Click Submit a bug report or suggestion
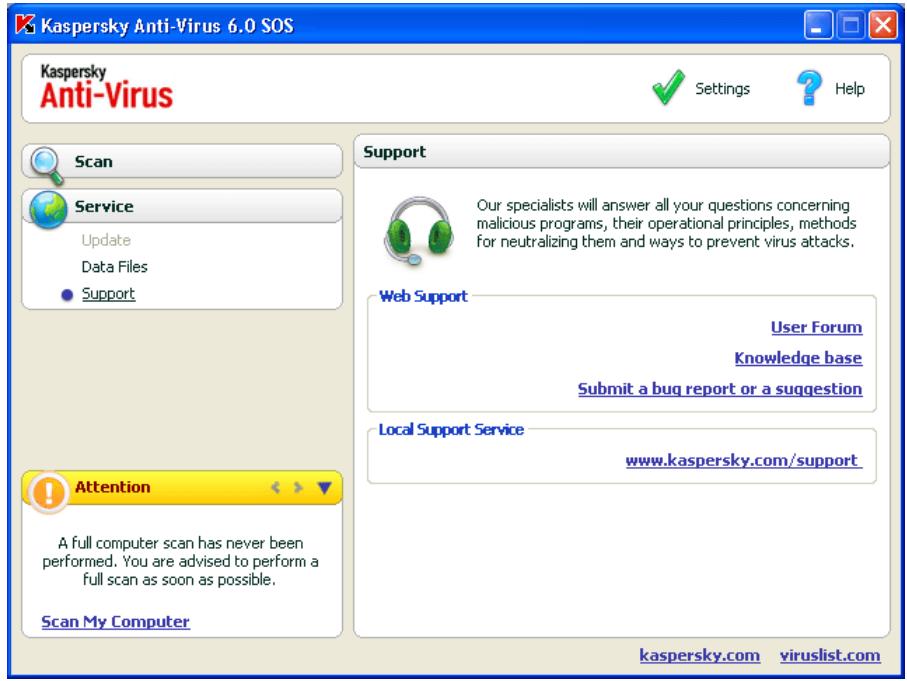907x681 pixels. point(720,389)
